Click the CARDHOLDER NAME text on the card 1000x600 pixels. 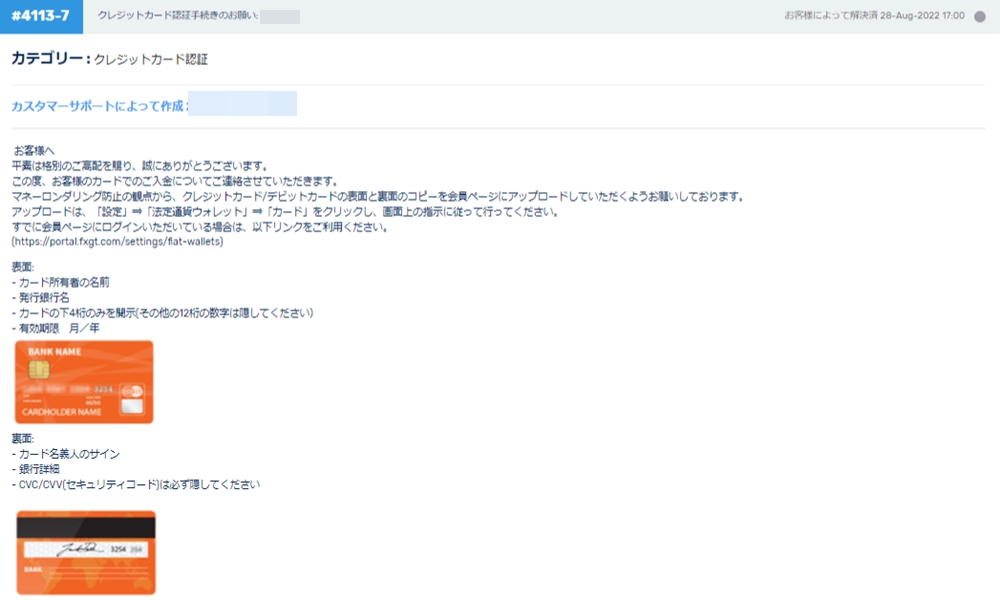coord(61,409)
